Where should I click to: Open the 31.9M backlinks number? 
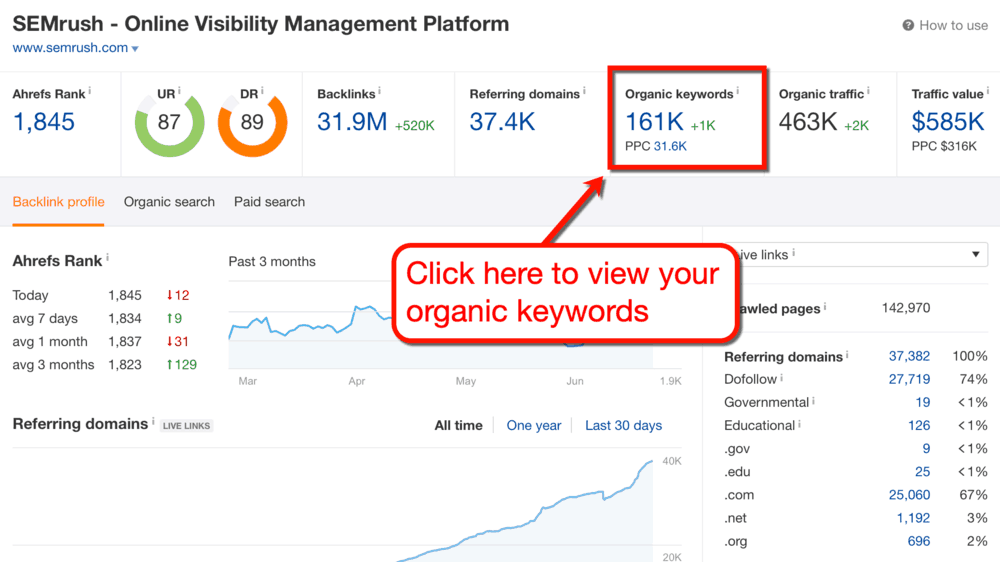[352, 122]
